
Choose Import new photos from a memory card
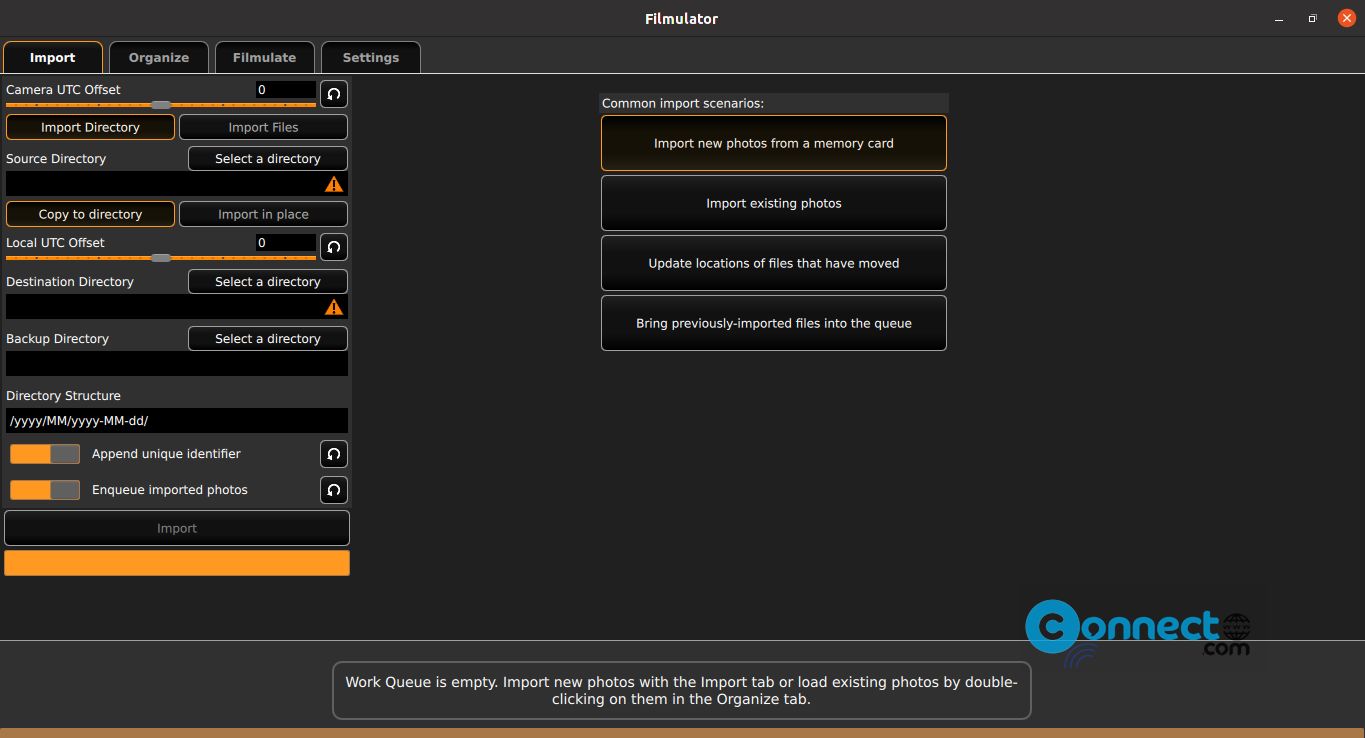coord(774,143)
